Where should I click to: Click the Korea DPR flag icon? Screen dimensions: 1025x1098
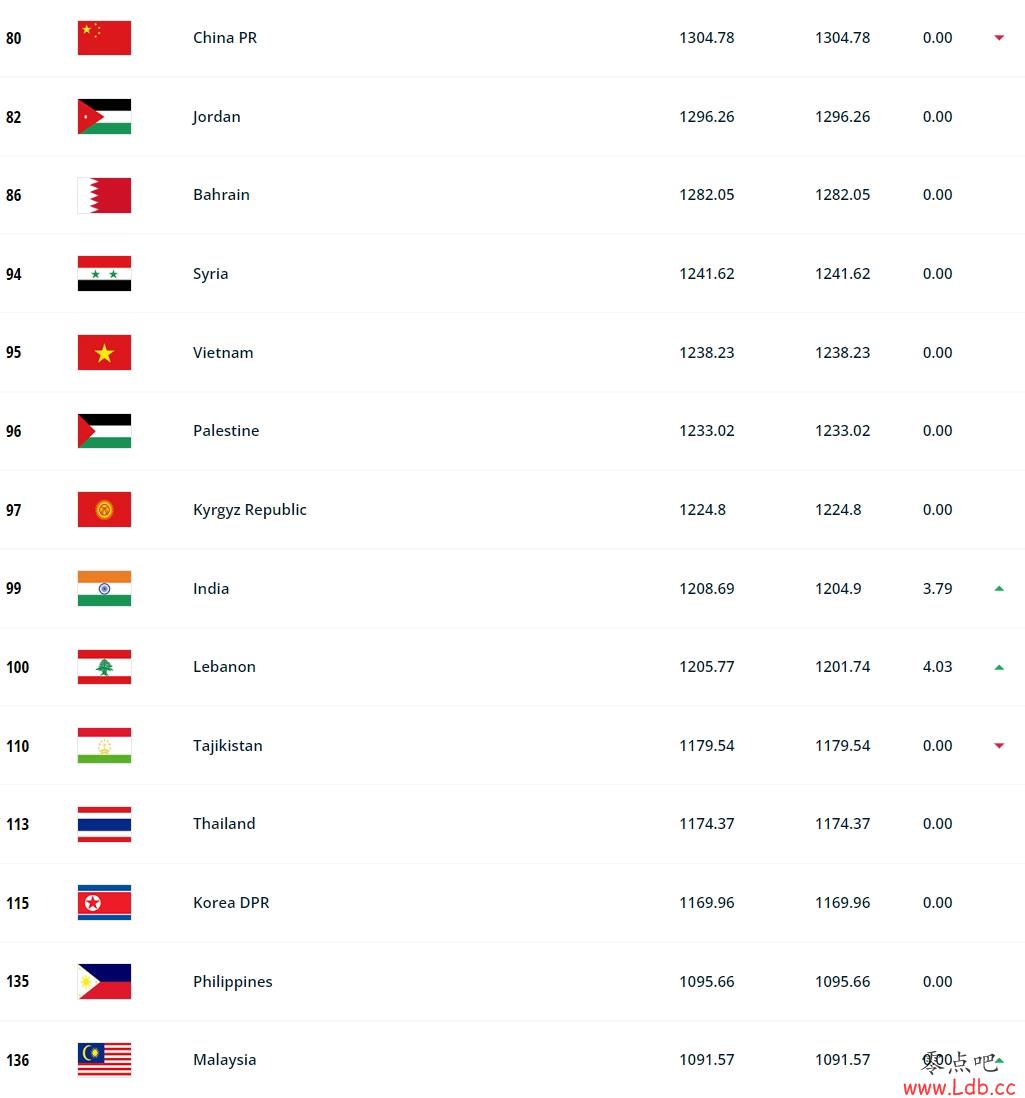(x=104, y=903)
